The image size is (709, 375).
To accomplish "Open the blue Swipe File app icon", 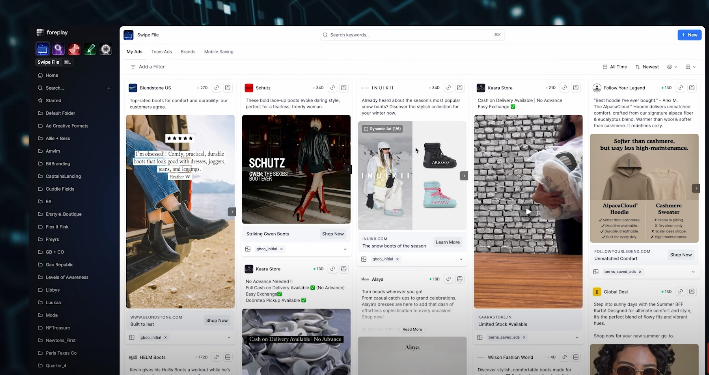I will tap(43, 49).
